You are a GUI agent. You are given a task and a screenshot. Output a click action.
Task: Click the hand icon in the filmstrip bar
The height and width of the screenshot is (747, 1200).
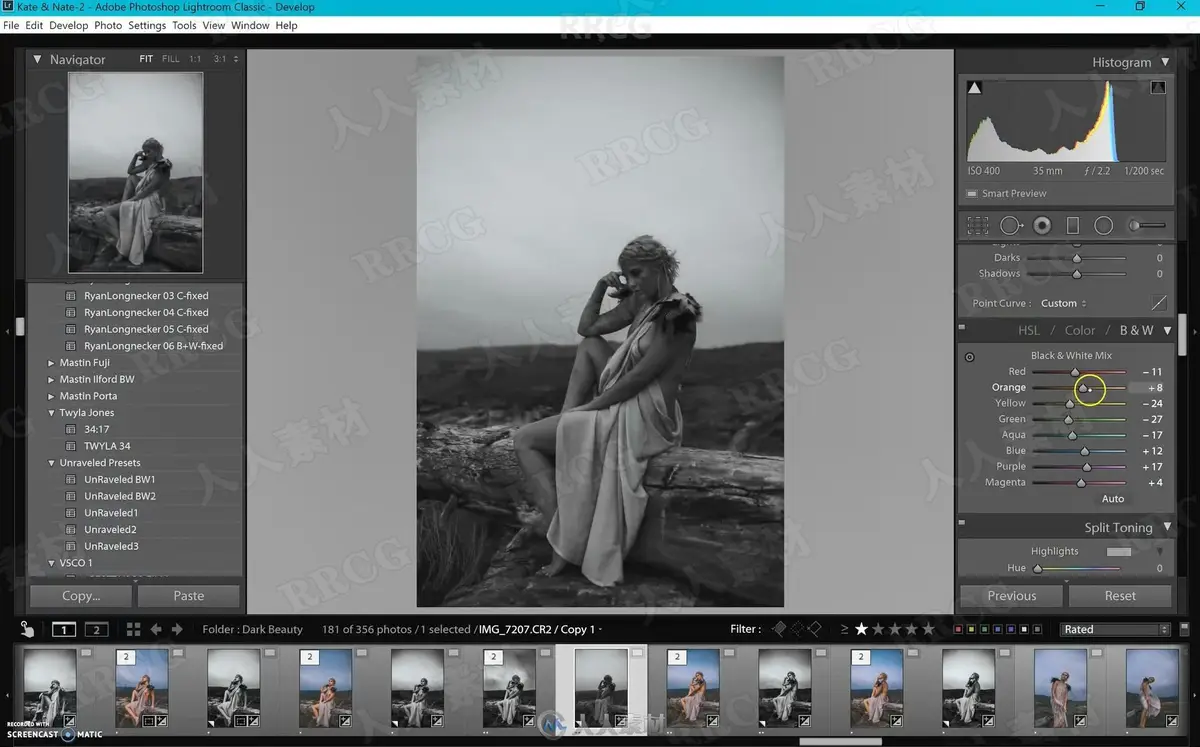[x=27, y=630]
